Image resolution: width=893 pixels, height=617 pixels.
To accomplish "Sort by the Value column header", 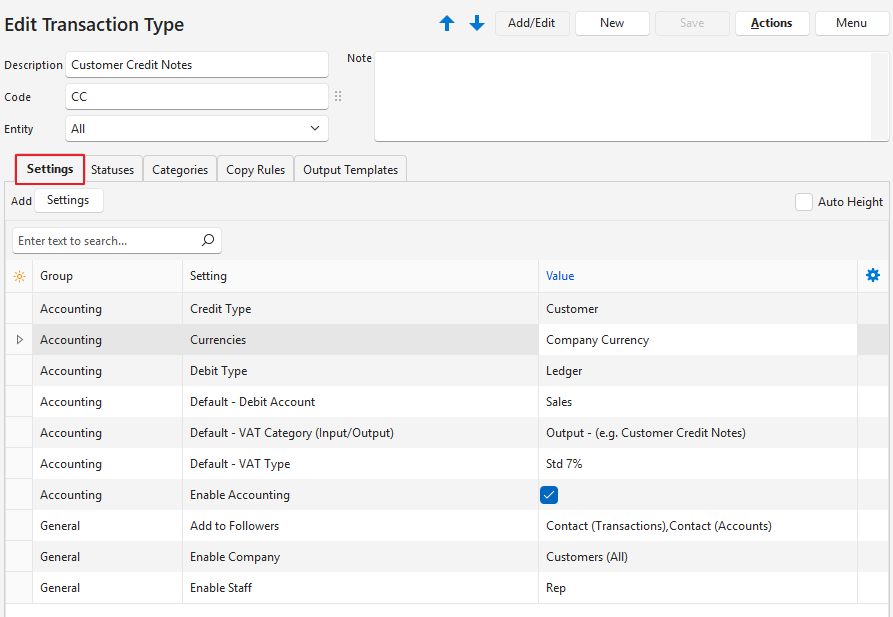I will click(x=560, y=276).
